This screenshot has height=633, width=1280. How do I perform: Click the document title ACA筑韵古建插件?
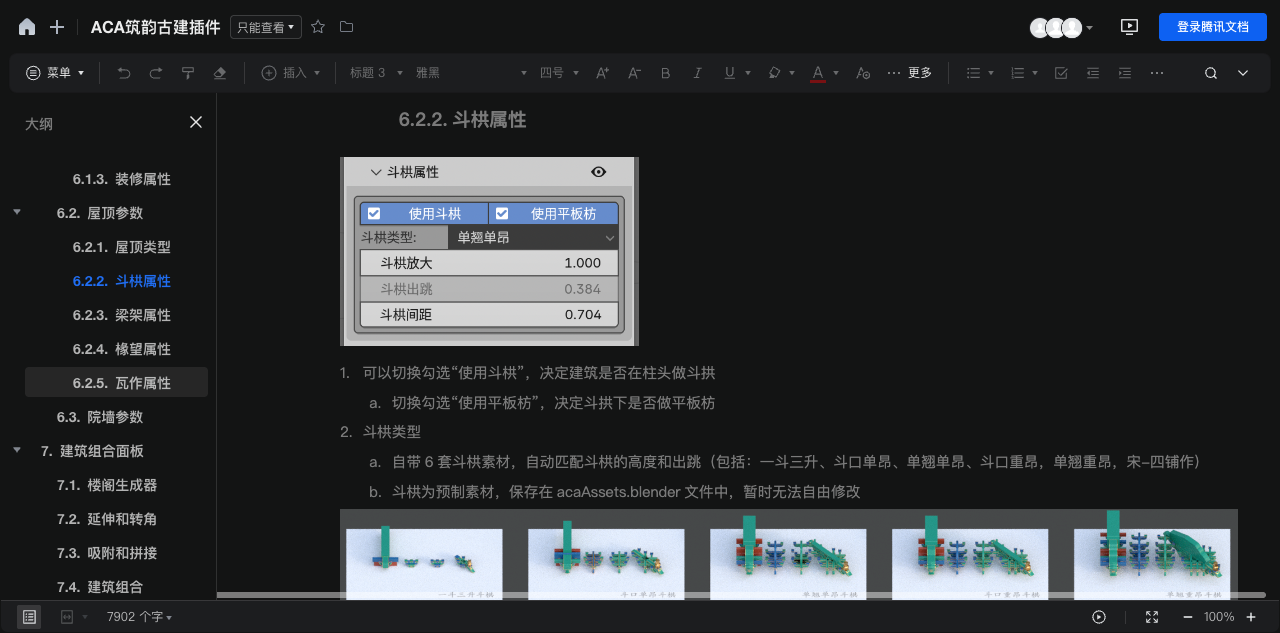(155, 27)
